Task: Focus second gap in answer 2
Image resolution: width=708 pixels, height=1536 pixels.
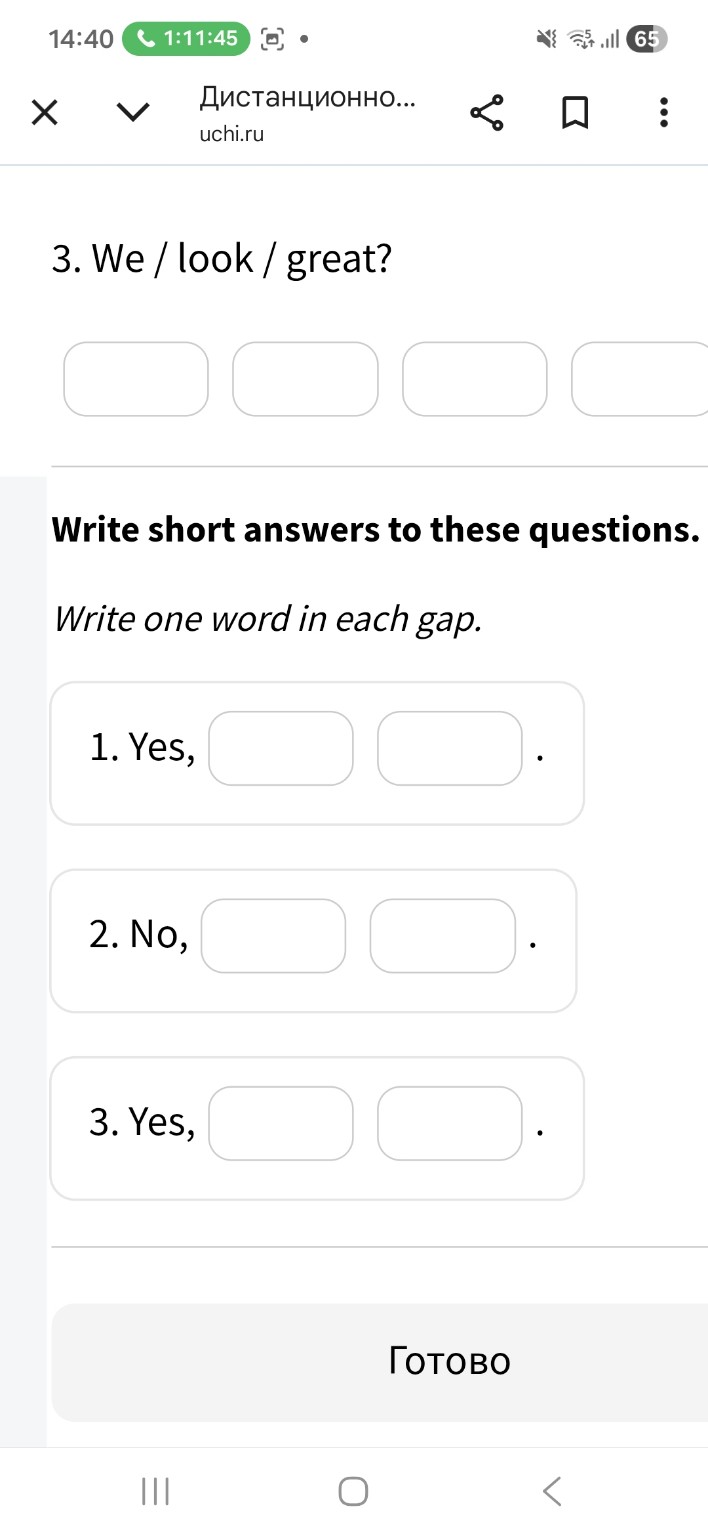Action: [443, 936]
